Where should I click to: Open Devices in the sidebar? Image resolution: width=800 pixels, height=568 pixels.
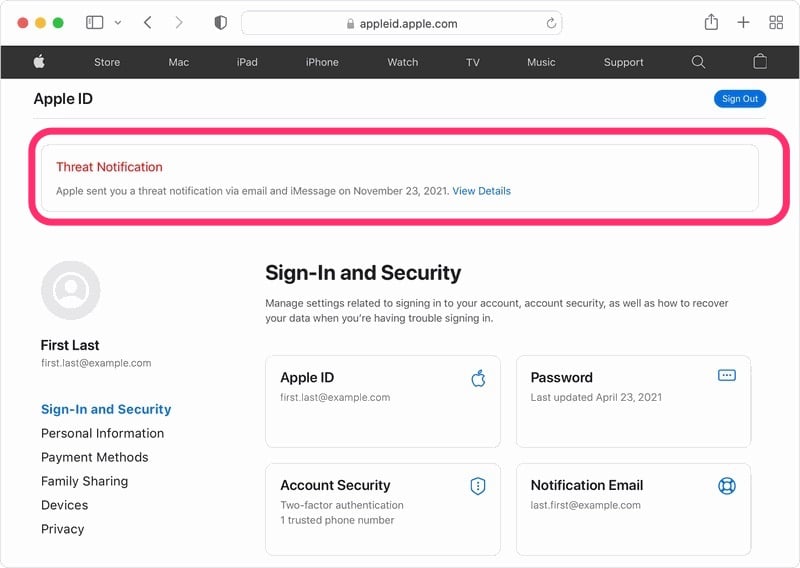[x=64, y=505]
